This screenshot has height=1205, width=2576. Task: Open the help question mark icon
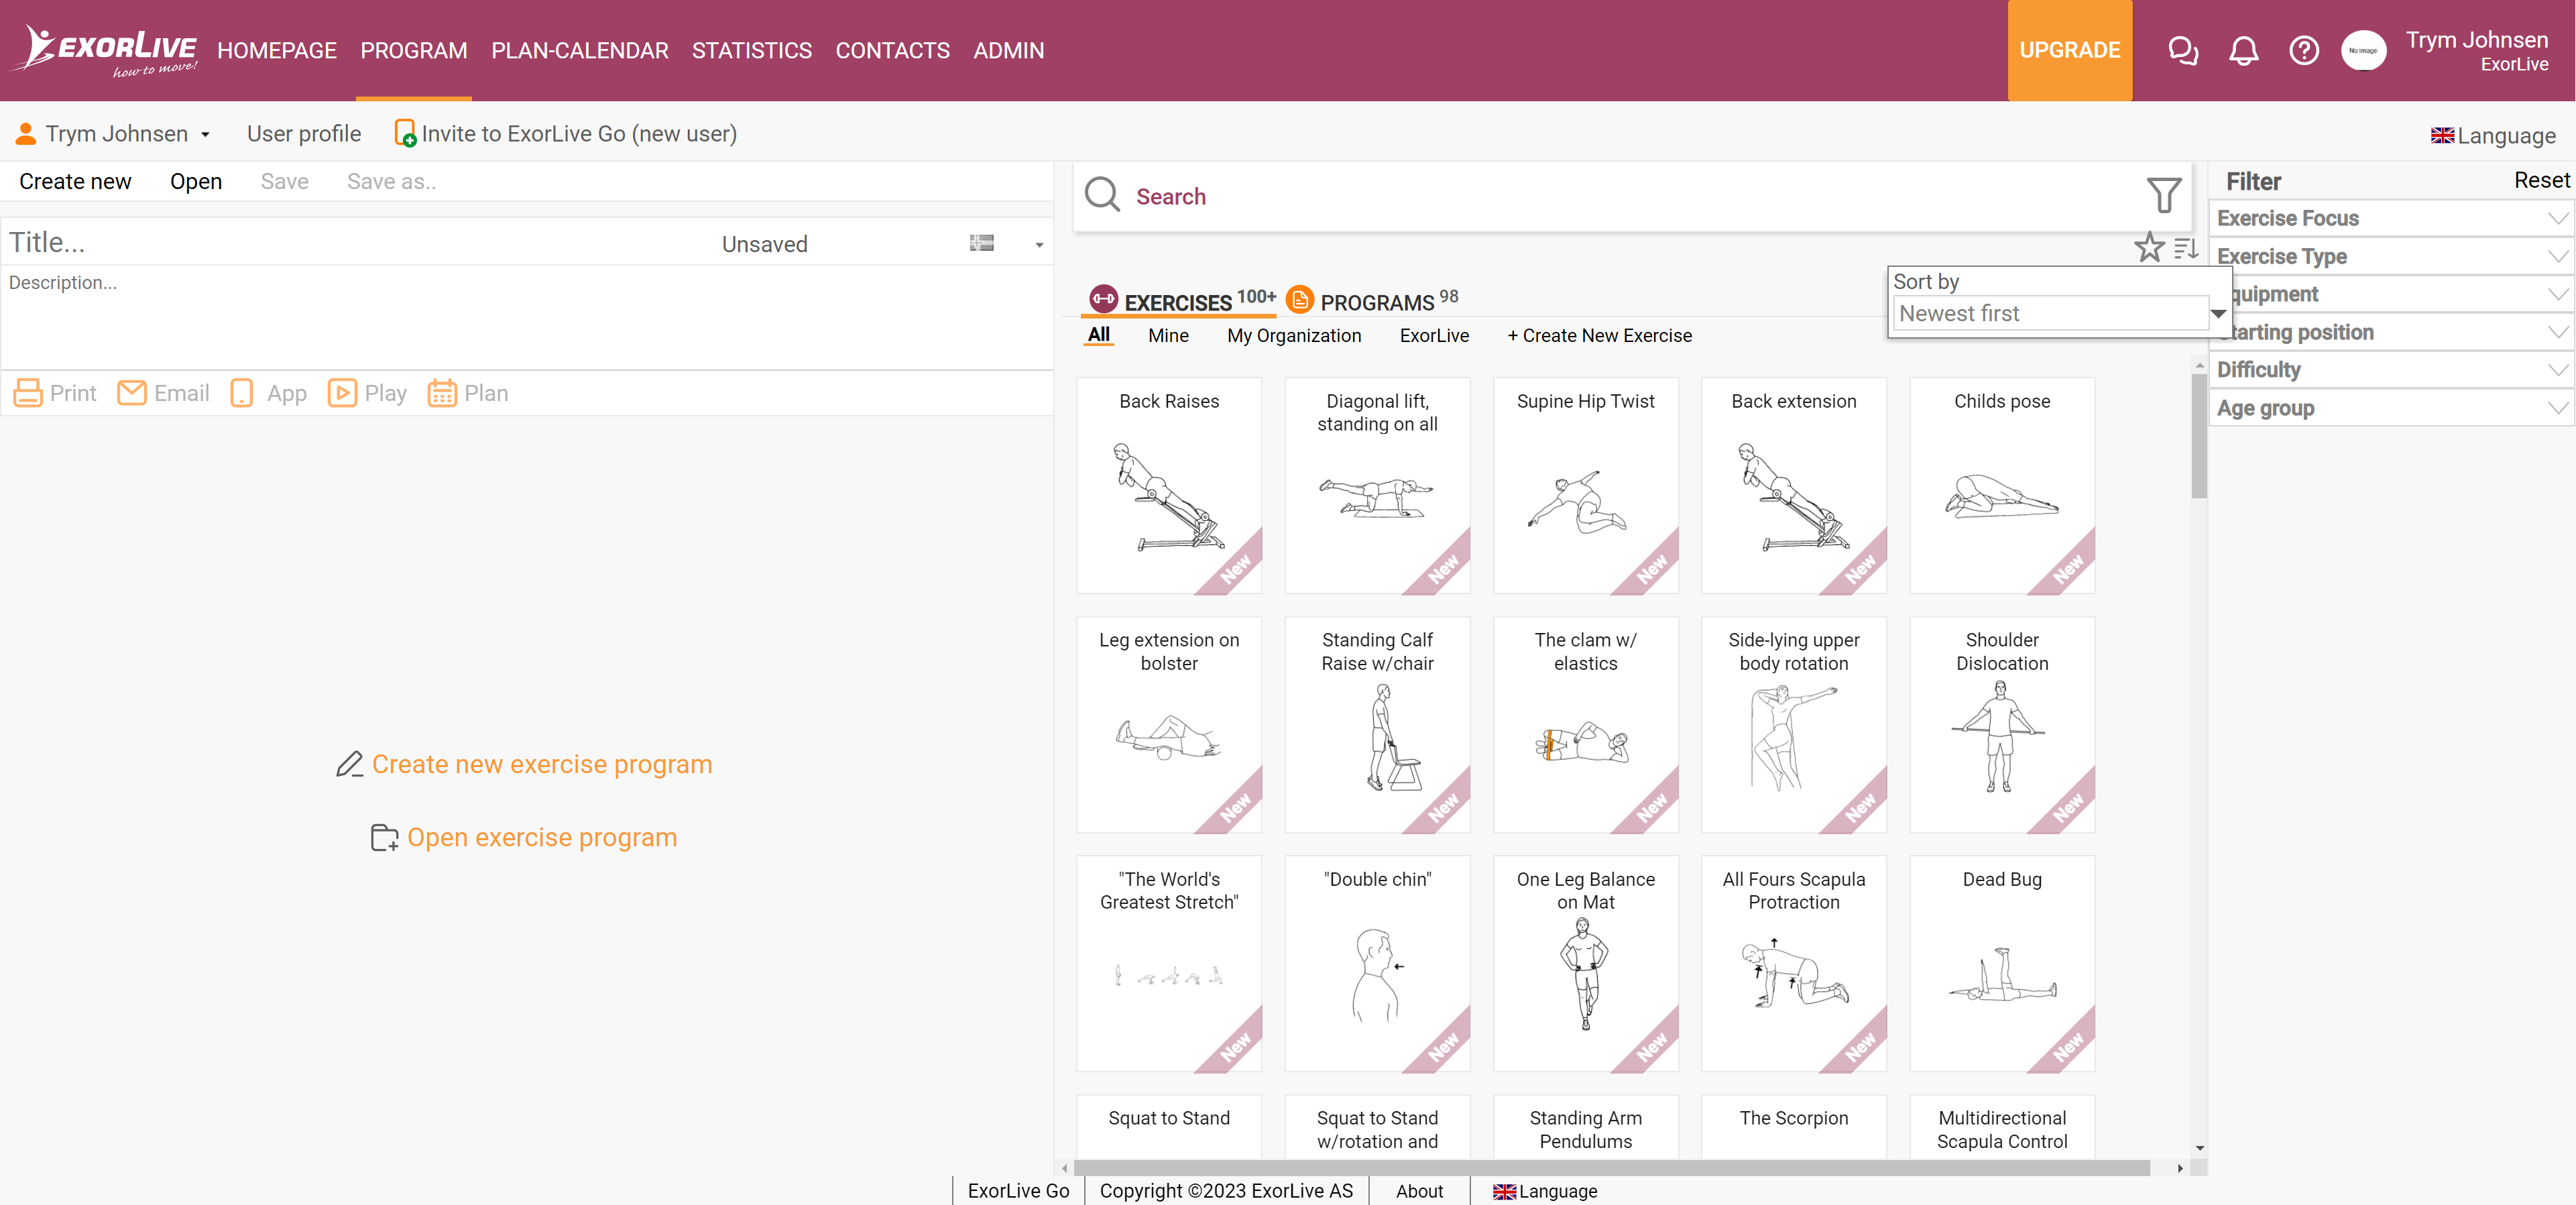[2303, 50]
